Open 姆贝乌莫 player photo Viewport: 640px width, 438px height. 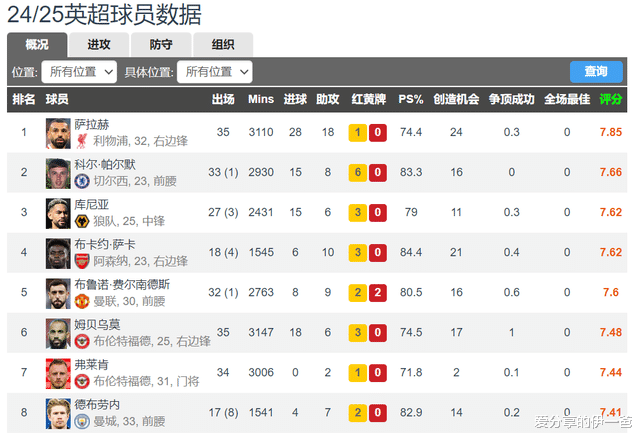click(58, 334)
